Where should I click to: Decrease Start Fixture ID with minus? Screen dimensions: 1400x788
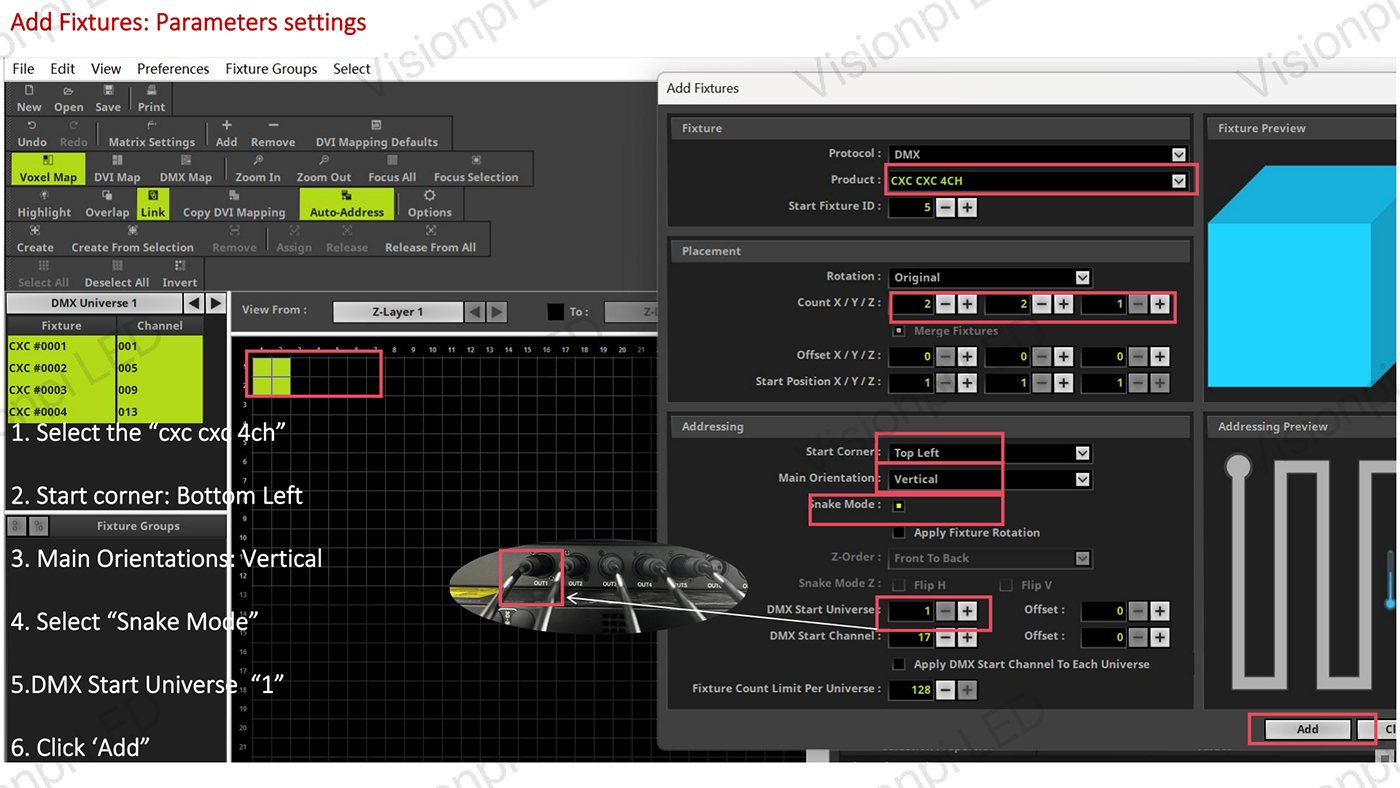[x=946, y=208]
